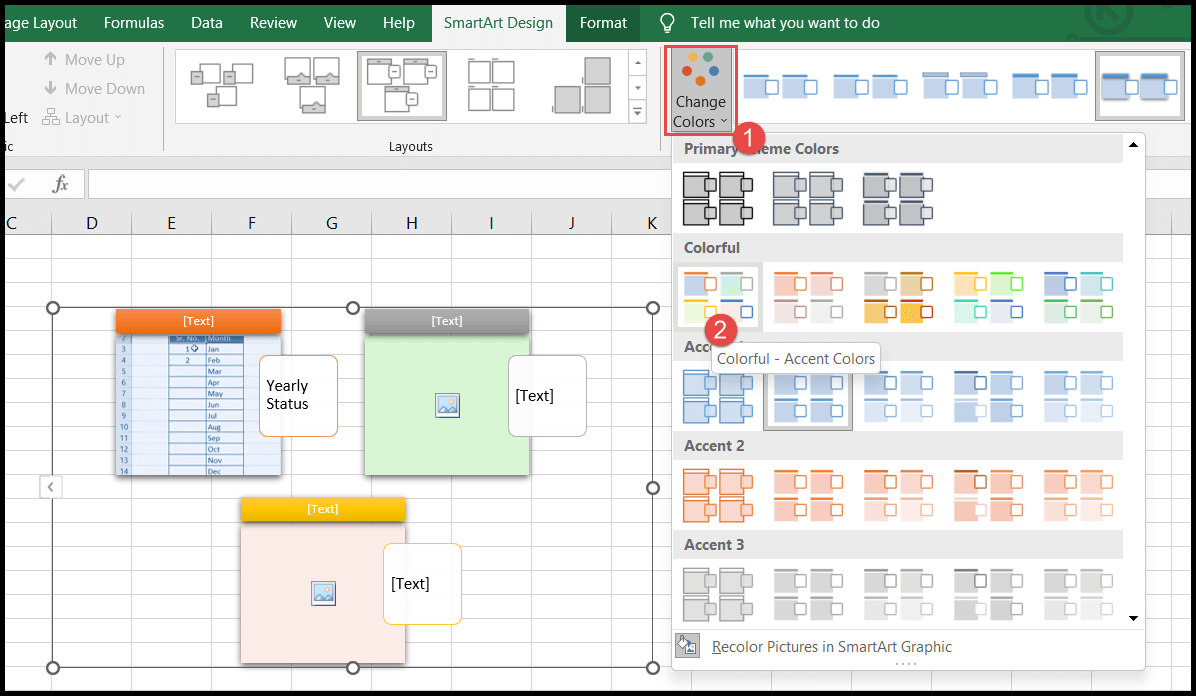Select an Accent 2 color variation
This screenshot has height=696, width=1196.
click(x=718, y=494)
